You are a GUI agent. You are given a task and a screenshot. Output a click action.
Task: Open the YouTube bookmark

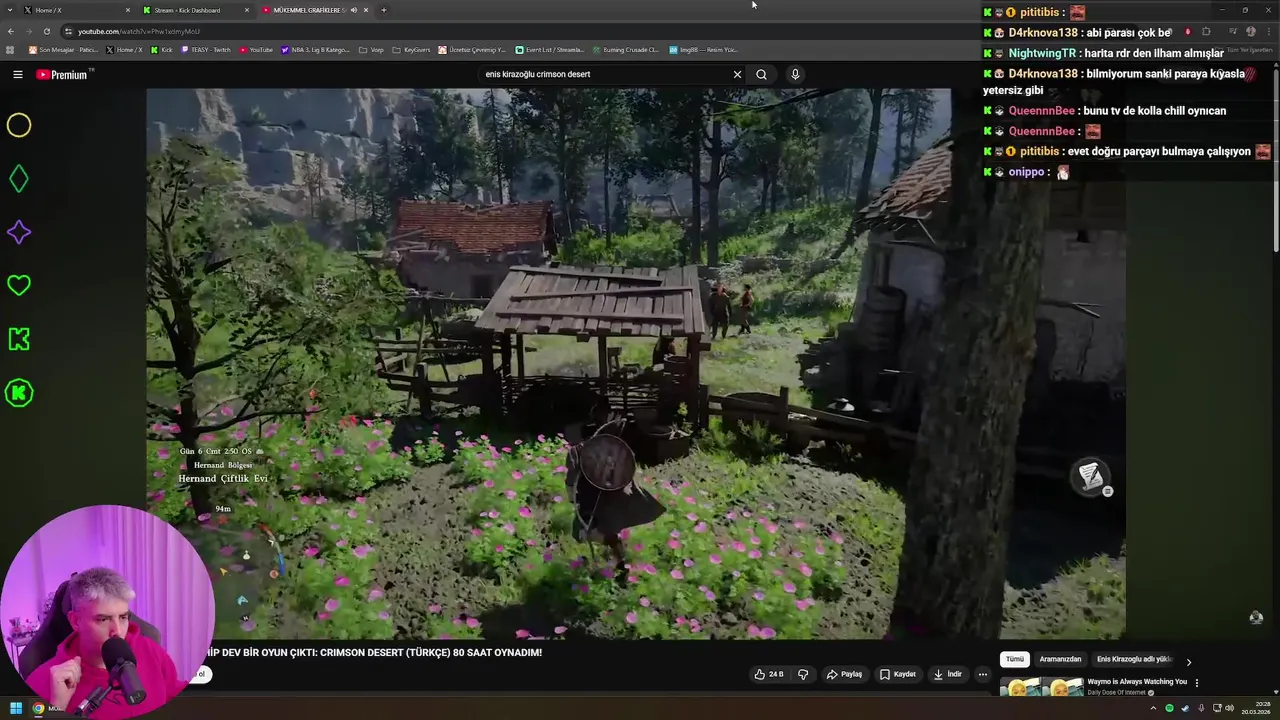257,49
